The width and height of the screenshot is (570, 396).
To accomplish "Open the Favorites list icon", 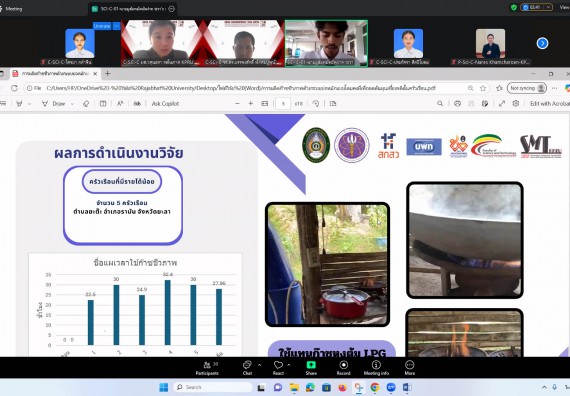I will point(499,88).
